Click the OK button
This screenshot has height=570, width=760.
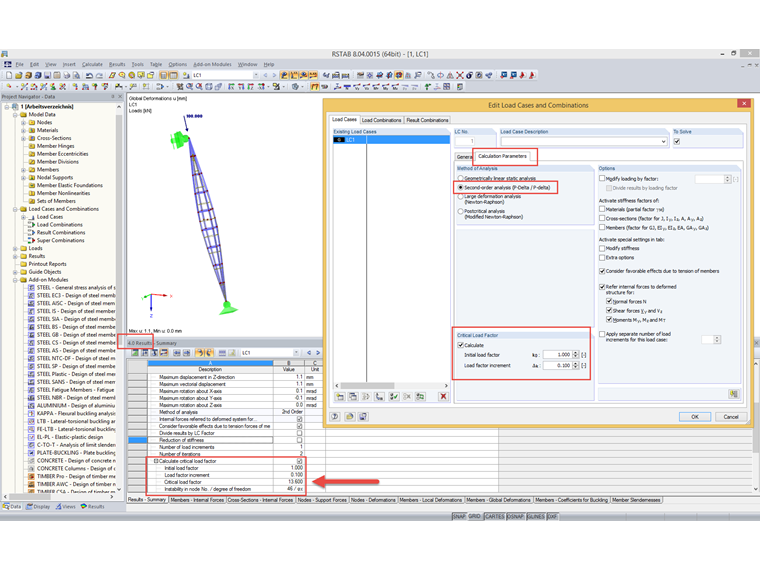click(695, 417)
